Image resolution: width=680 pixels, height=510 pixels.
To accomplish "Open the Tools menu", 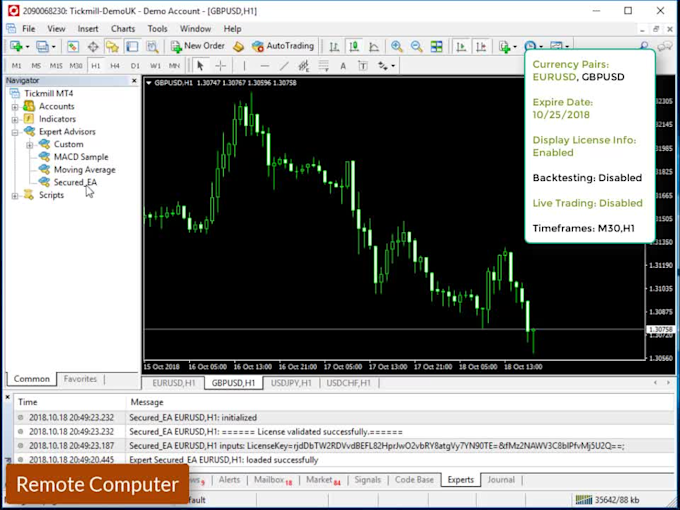I will pos(157,29).
